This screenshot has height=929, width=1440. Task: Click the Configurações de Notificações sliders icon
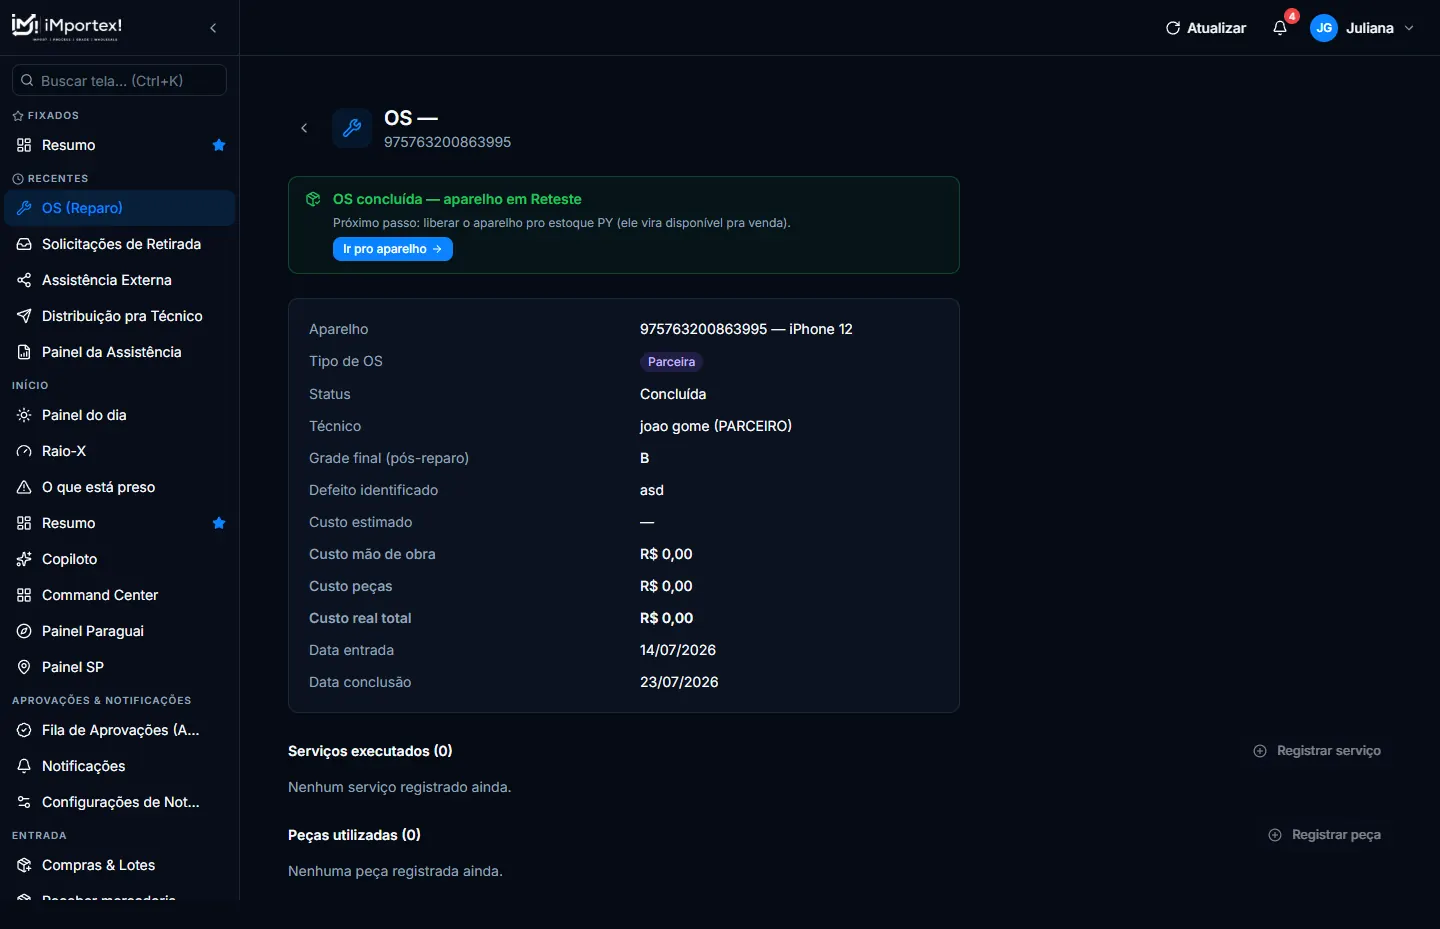(24, 802)
